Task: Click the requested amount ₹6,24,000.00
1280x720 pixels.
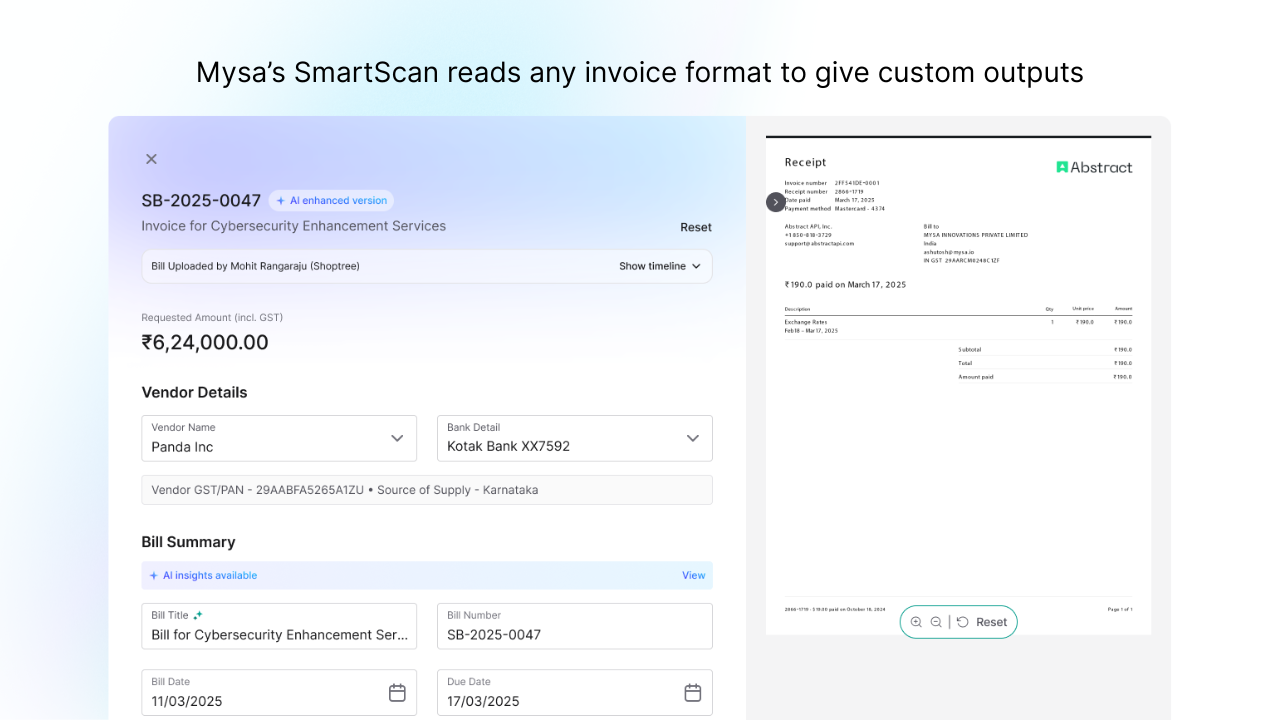Action: tap(205, 342)
